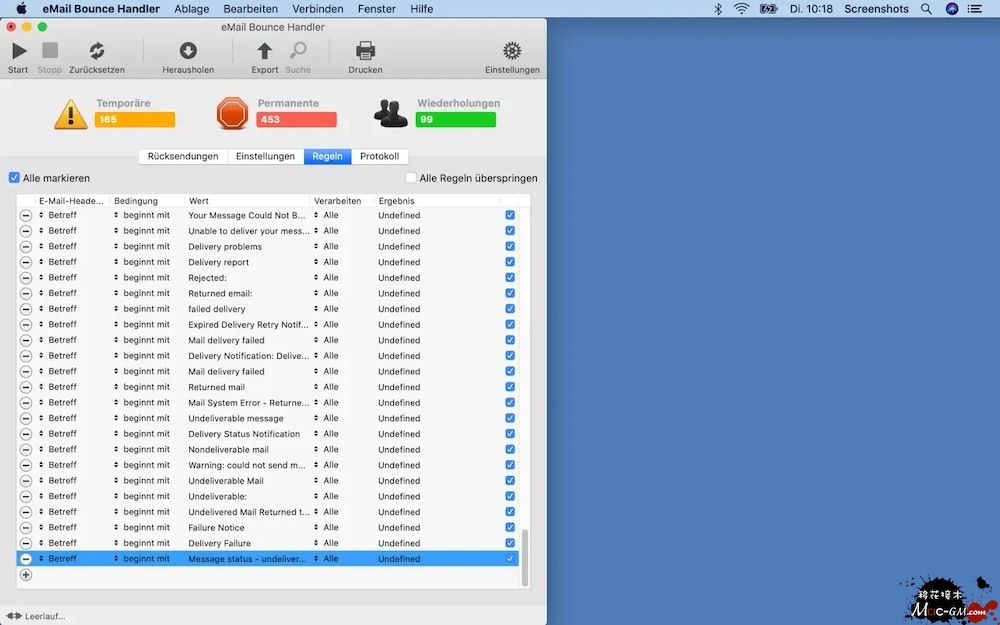Open the Protokoll tab
The width and height of the screenshot is (1000, 625).
379,156
